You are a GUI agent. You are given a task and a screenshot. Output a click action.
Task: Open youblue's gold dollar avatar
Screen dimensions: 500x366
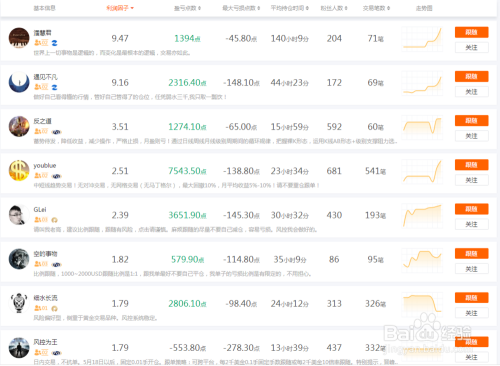coord(19,170)
